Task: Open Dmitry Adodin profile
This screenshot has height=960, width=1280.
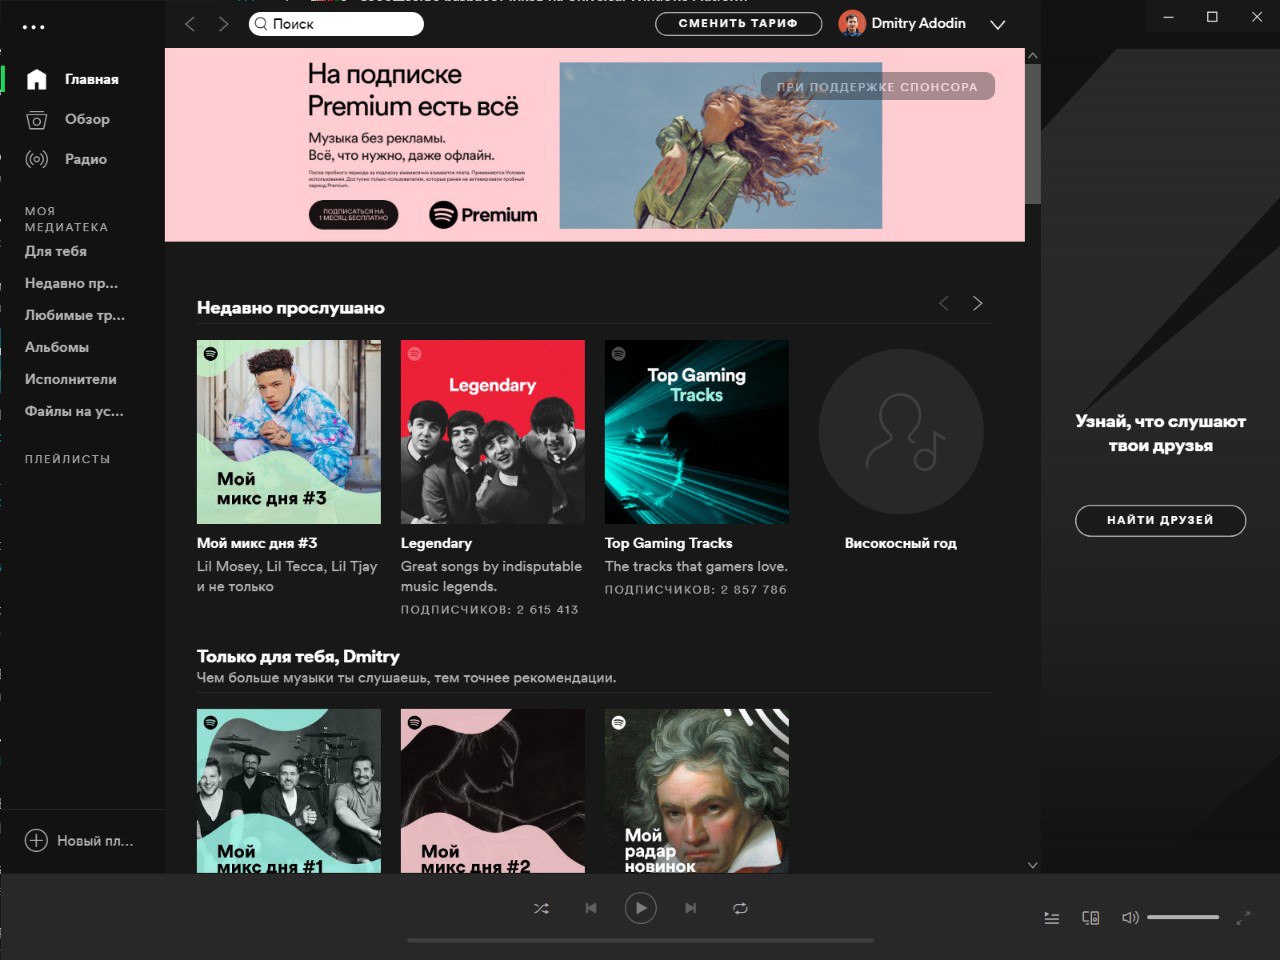Action: tap(918, 23)
